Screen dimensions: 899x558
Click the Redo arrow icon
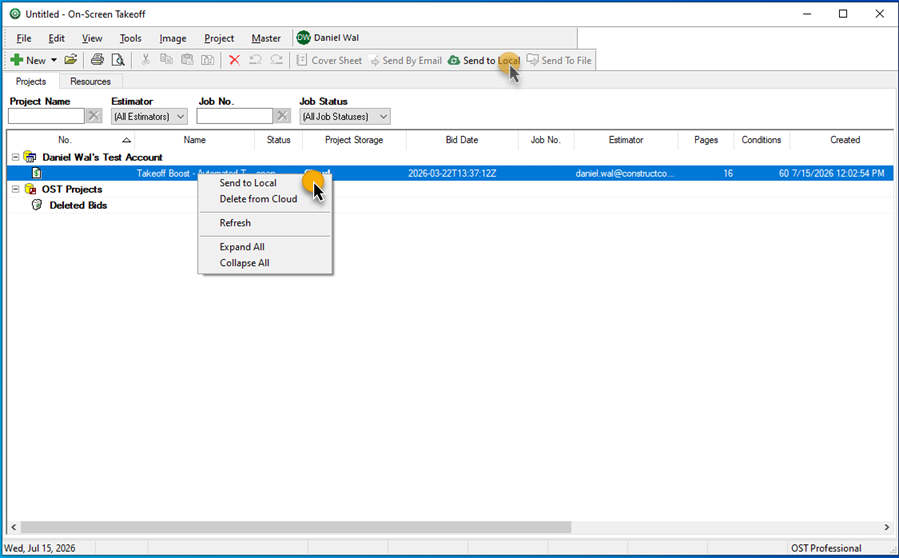pos(276,60)
